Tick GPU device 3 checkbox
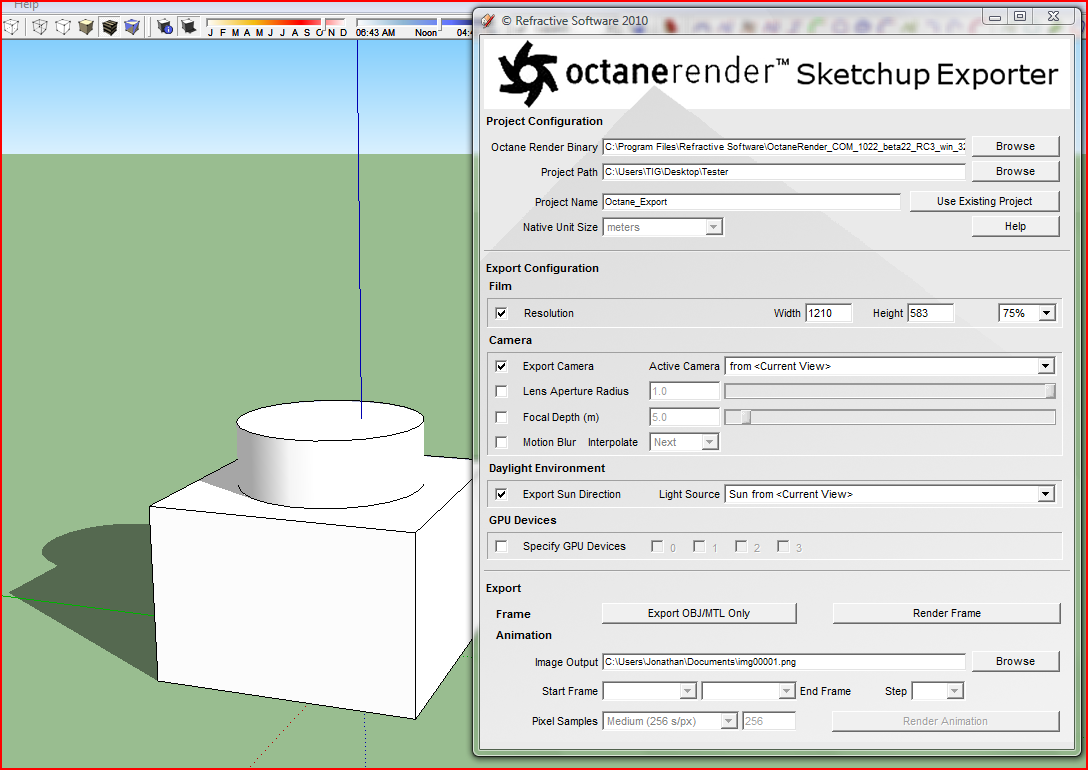Image resolution: width=1088 pixels, height=770 pixels. tap(783, 547)
